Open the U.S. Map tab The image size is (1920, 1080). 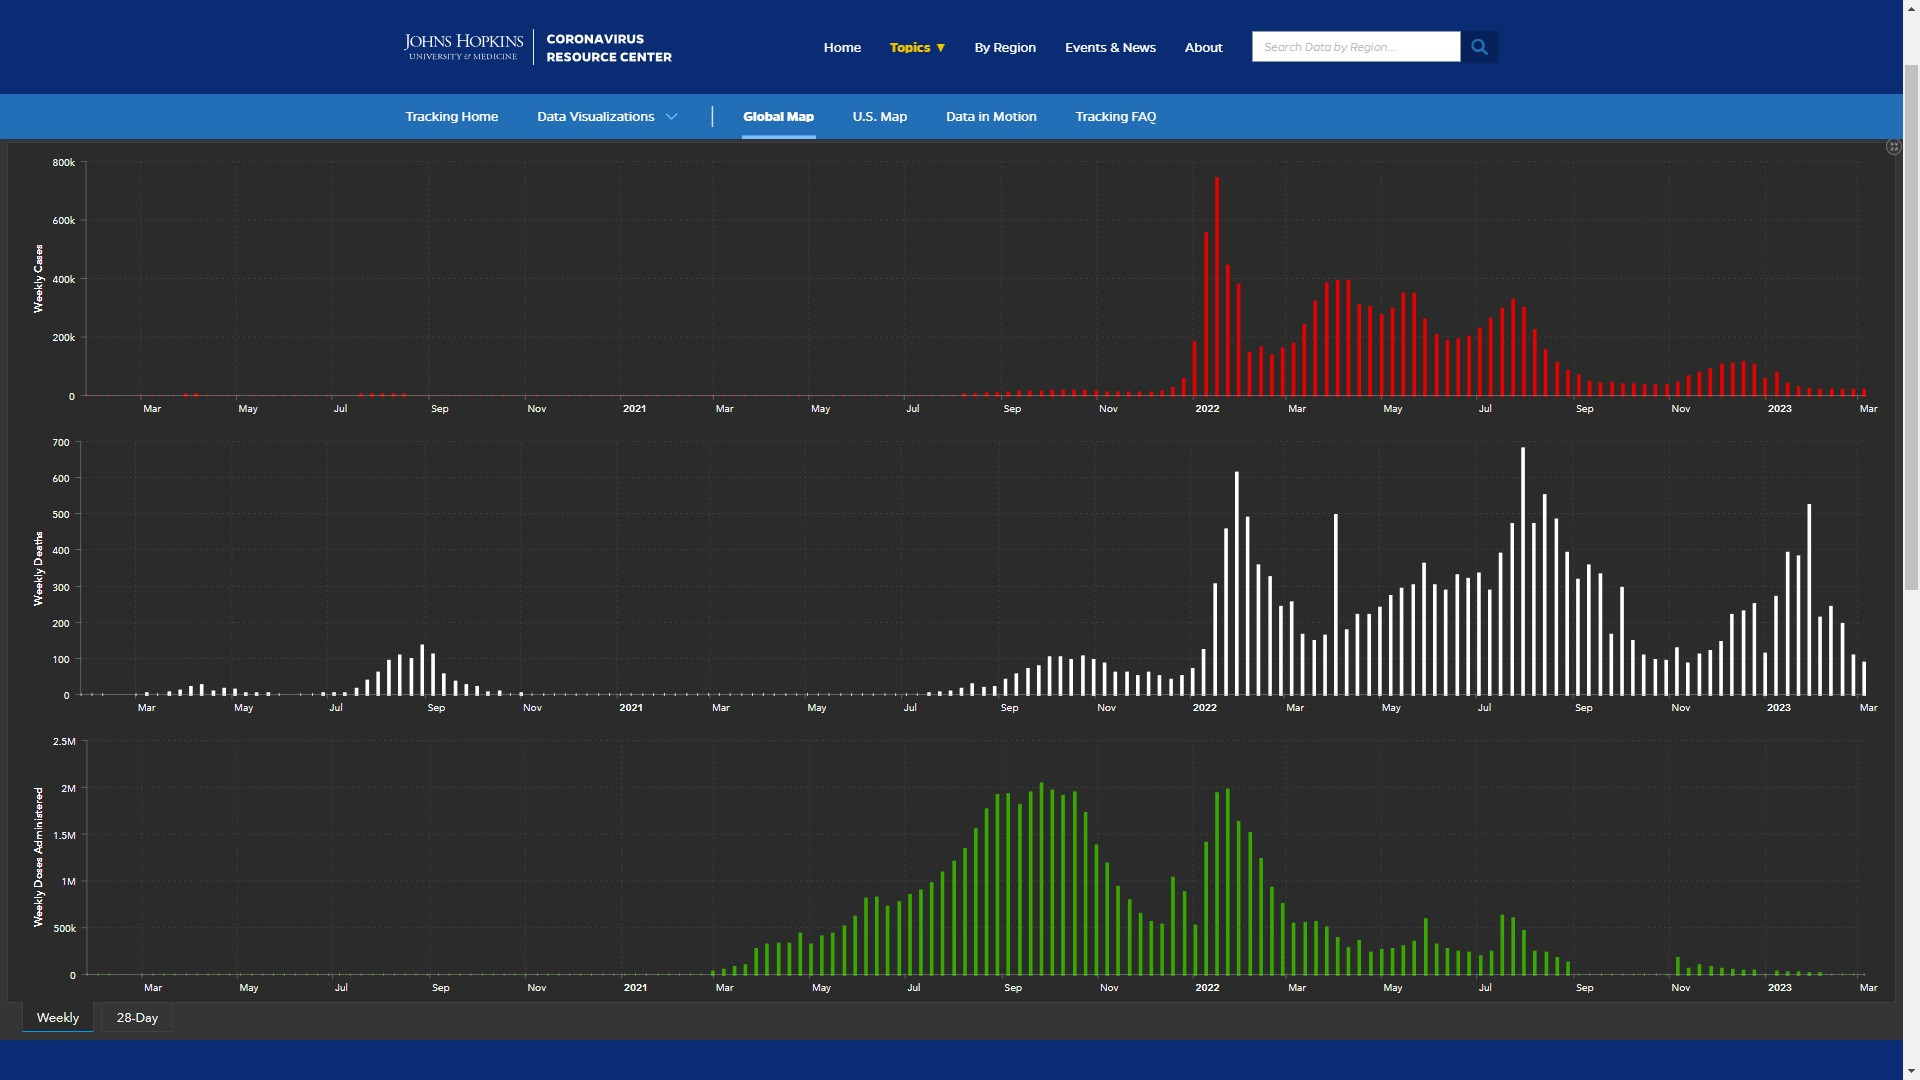click(879, 117)
